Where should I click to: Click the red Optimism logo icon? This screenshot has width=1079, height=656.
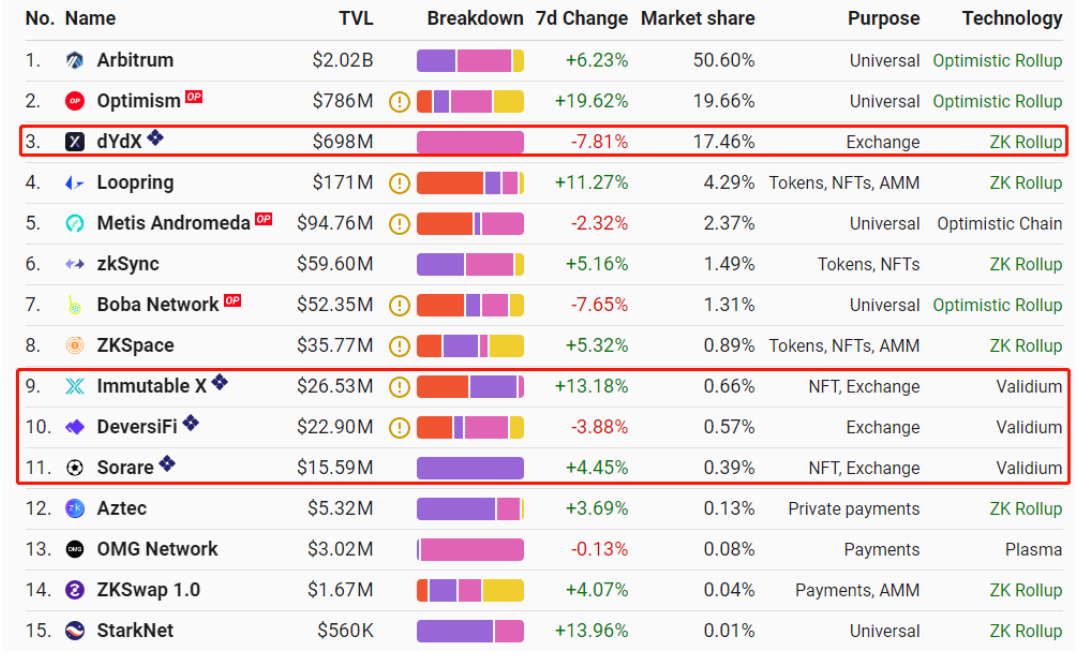(74, 101)
